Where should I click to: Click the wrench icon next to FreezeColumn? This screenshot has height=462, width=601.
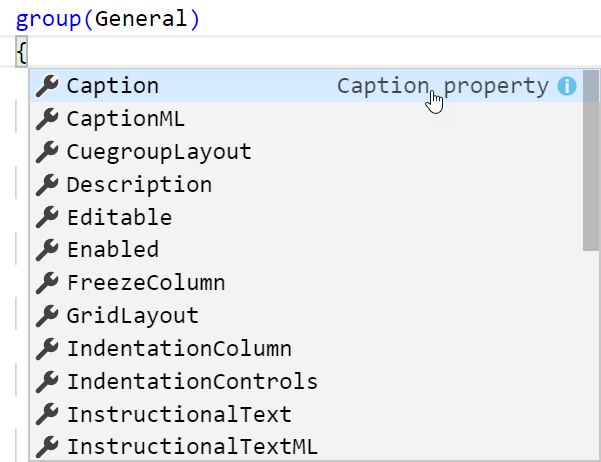47,283
